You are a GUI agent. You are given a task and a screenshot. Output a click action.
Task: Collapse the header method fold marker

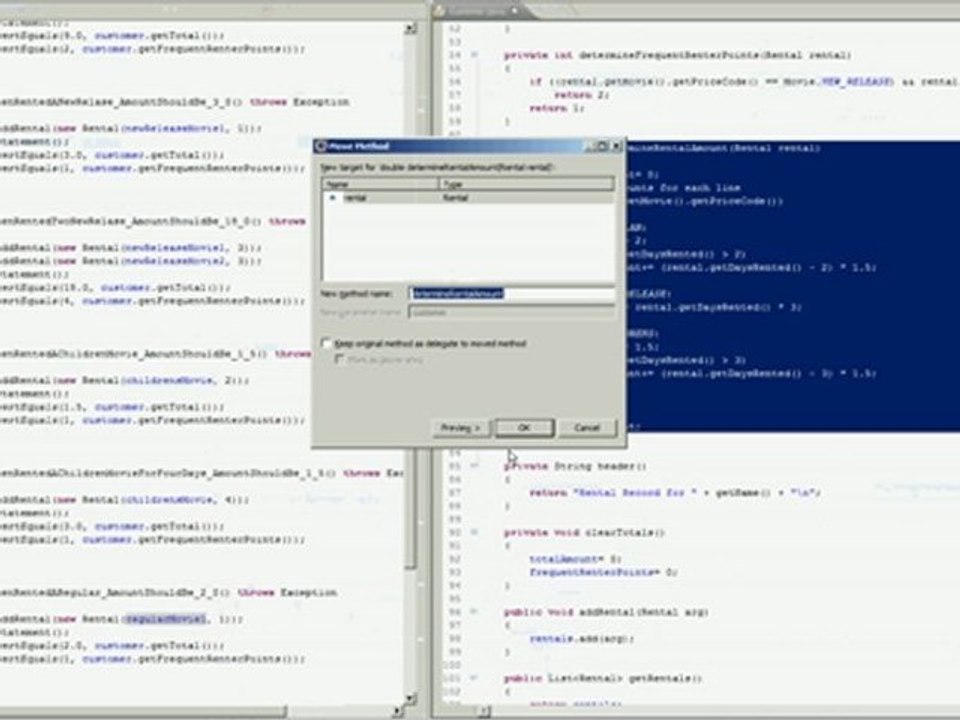point(474,465)
